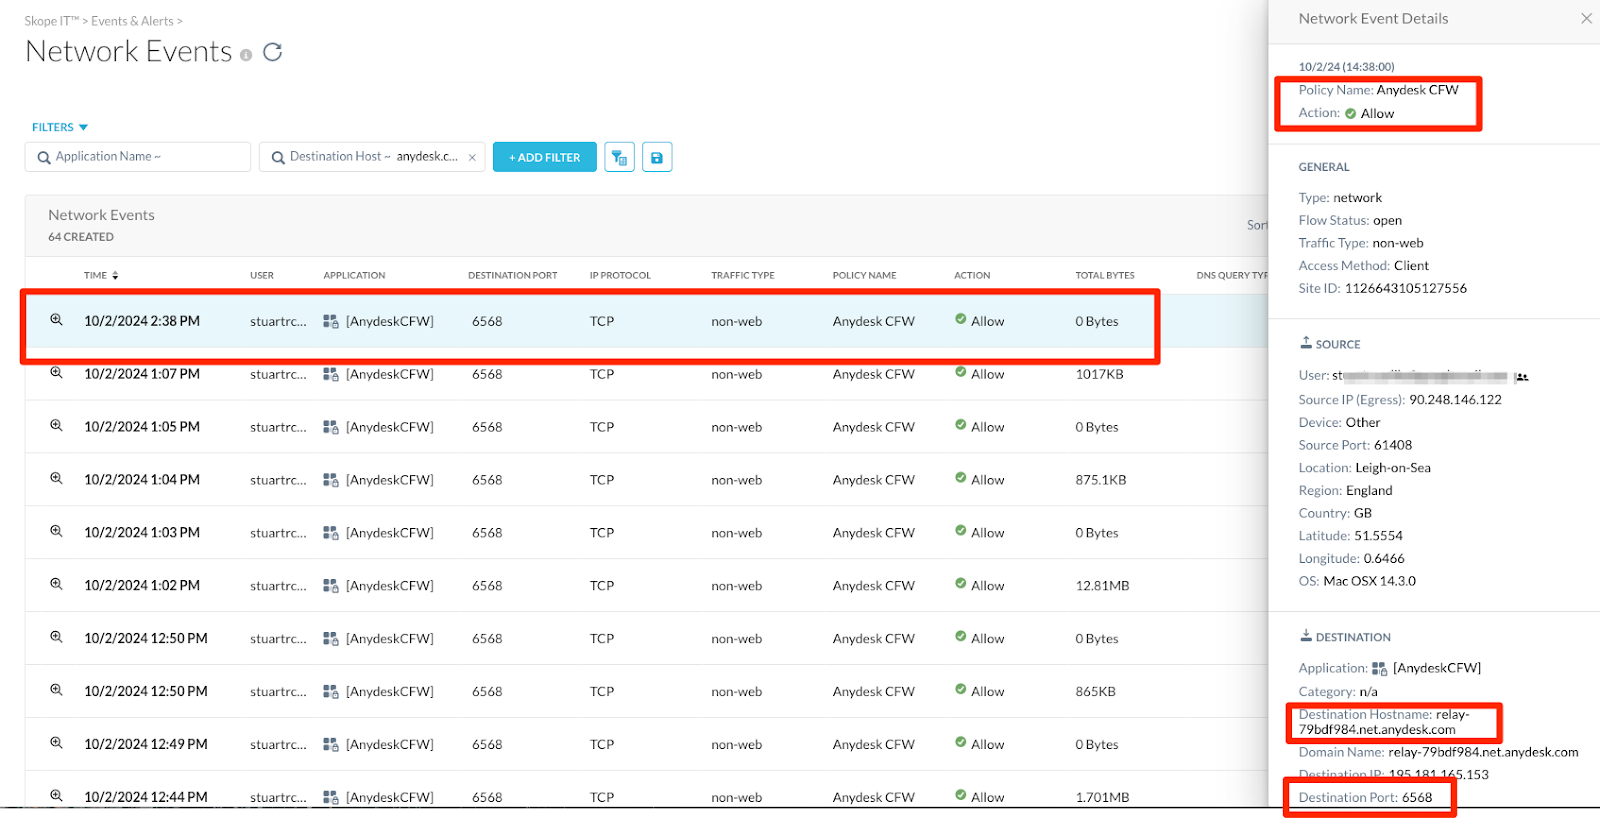Image resolution: width=1600 pixels, height=818 pixels.
Task: Open details for the 1:05 PM event
Action: point(57,426)
